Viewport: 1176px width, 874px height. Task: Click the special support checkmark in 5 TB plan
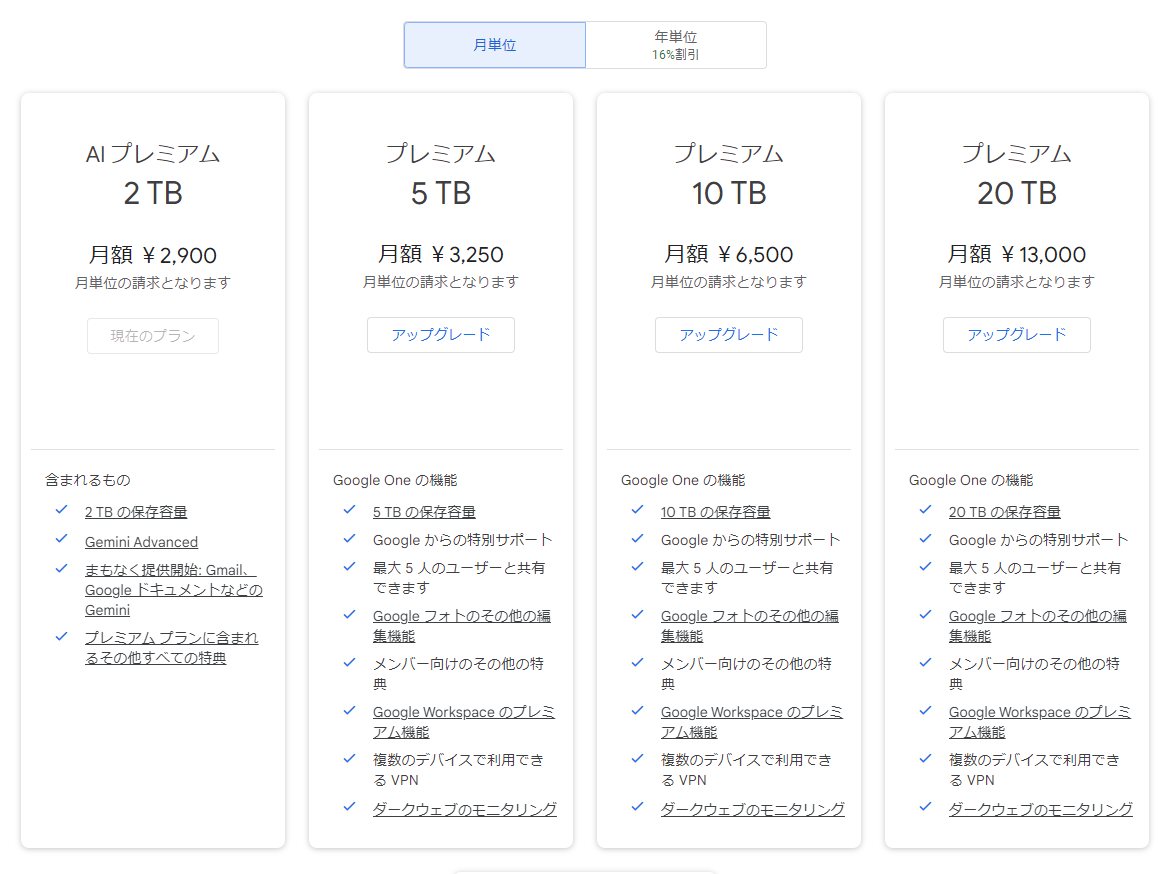pos(350,539)
